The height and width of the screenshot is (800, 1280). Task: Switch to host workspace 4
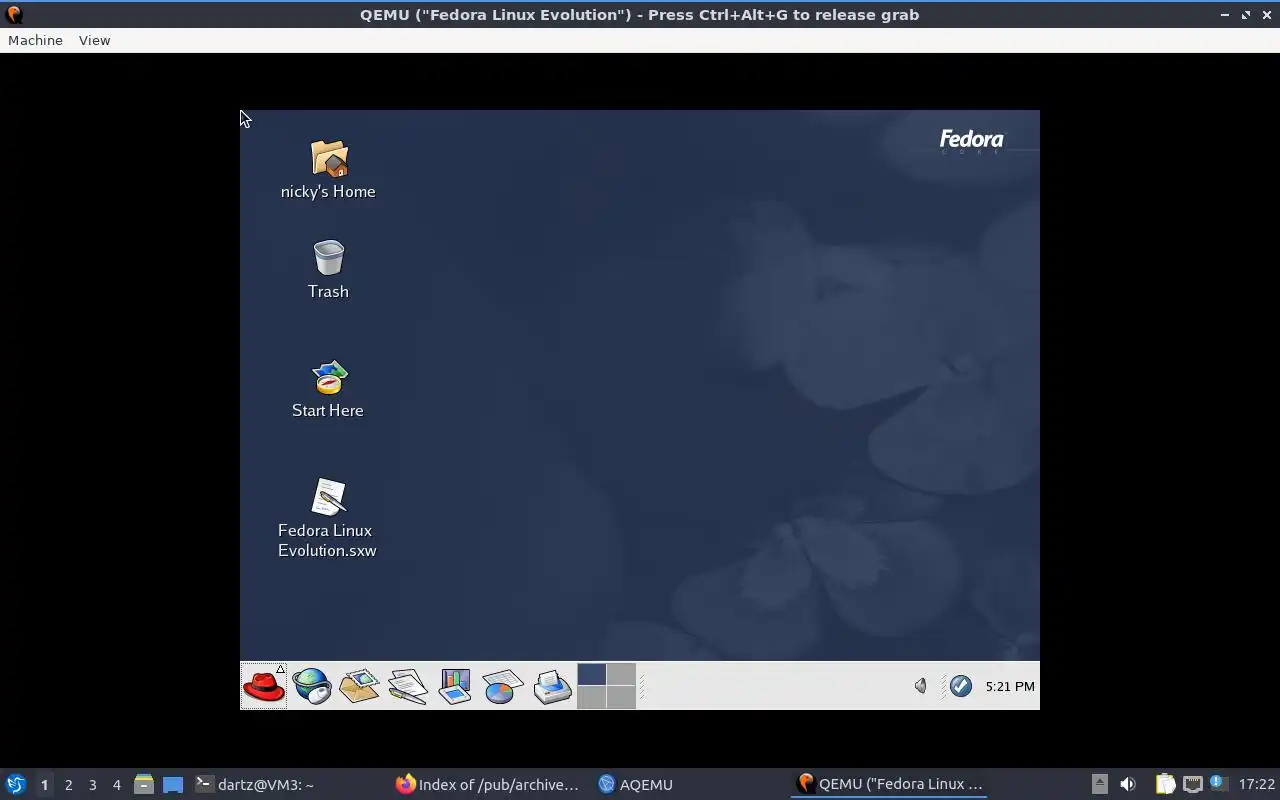116,785
